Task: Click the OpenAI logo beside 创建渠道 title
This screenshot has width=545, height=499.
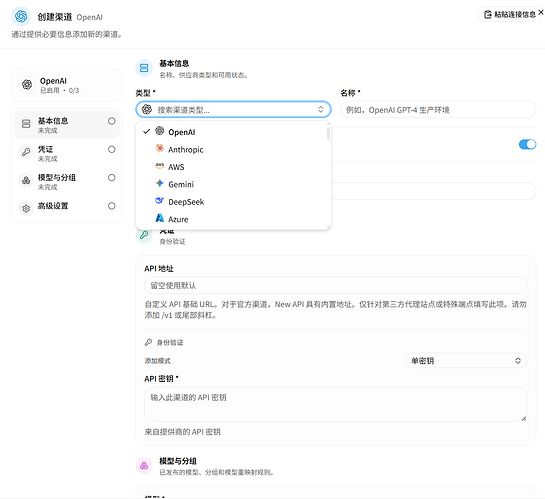Action: coord(21,16)
